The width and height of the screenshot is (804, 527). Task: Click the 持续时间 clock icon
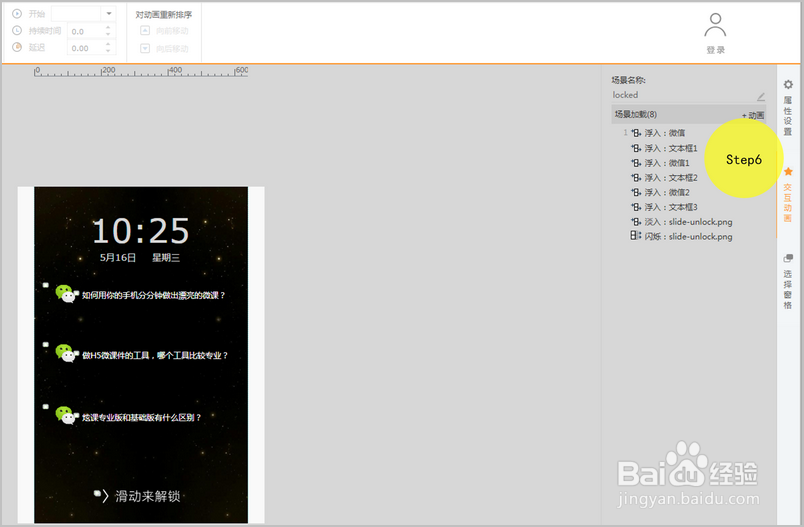tap(17, 30)
